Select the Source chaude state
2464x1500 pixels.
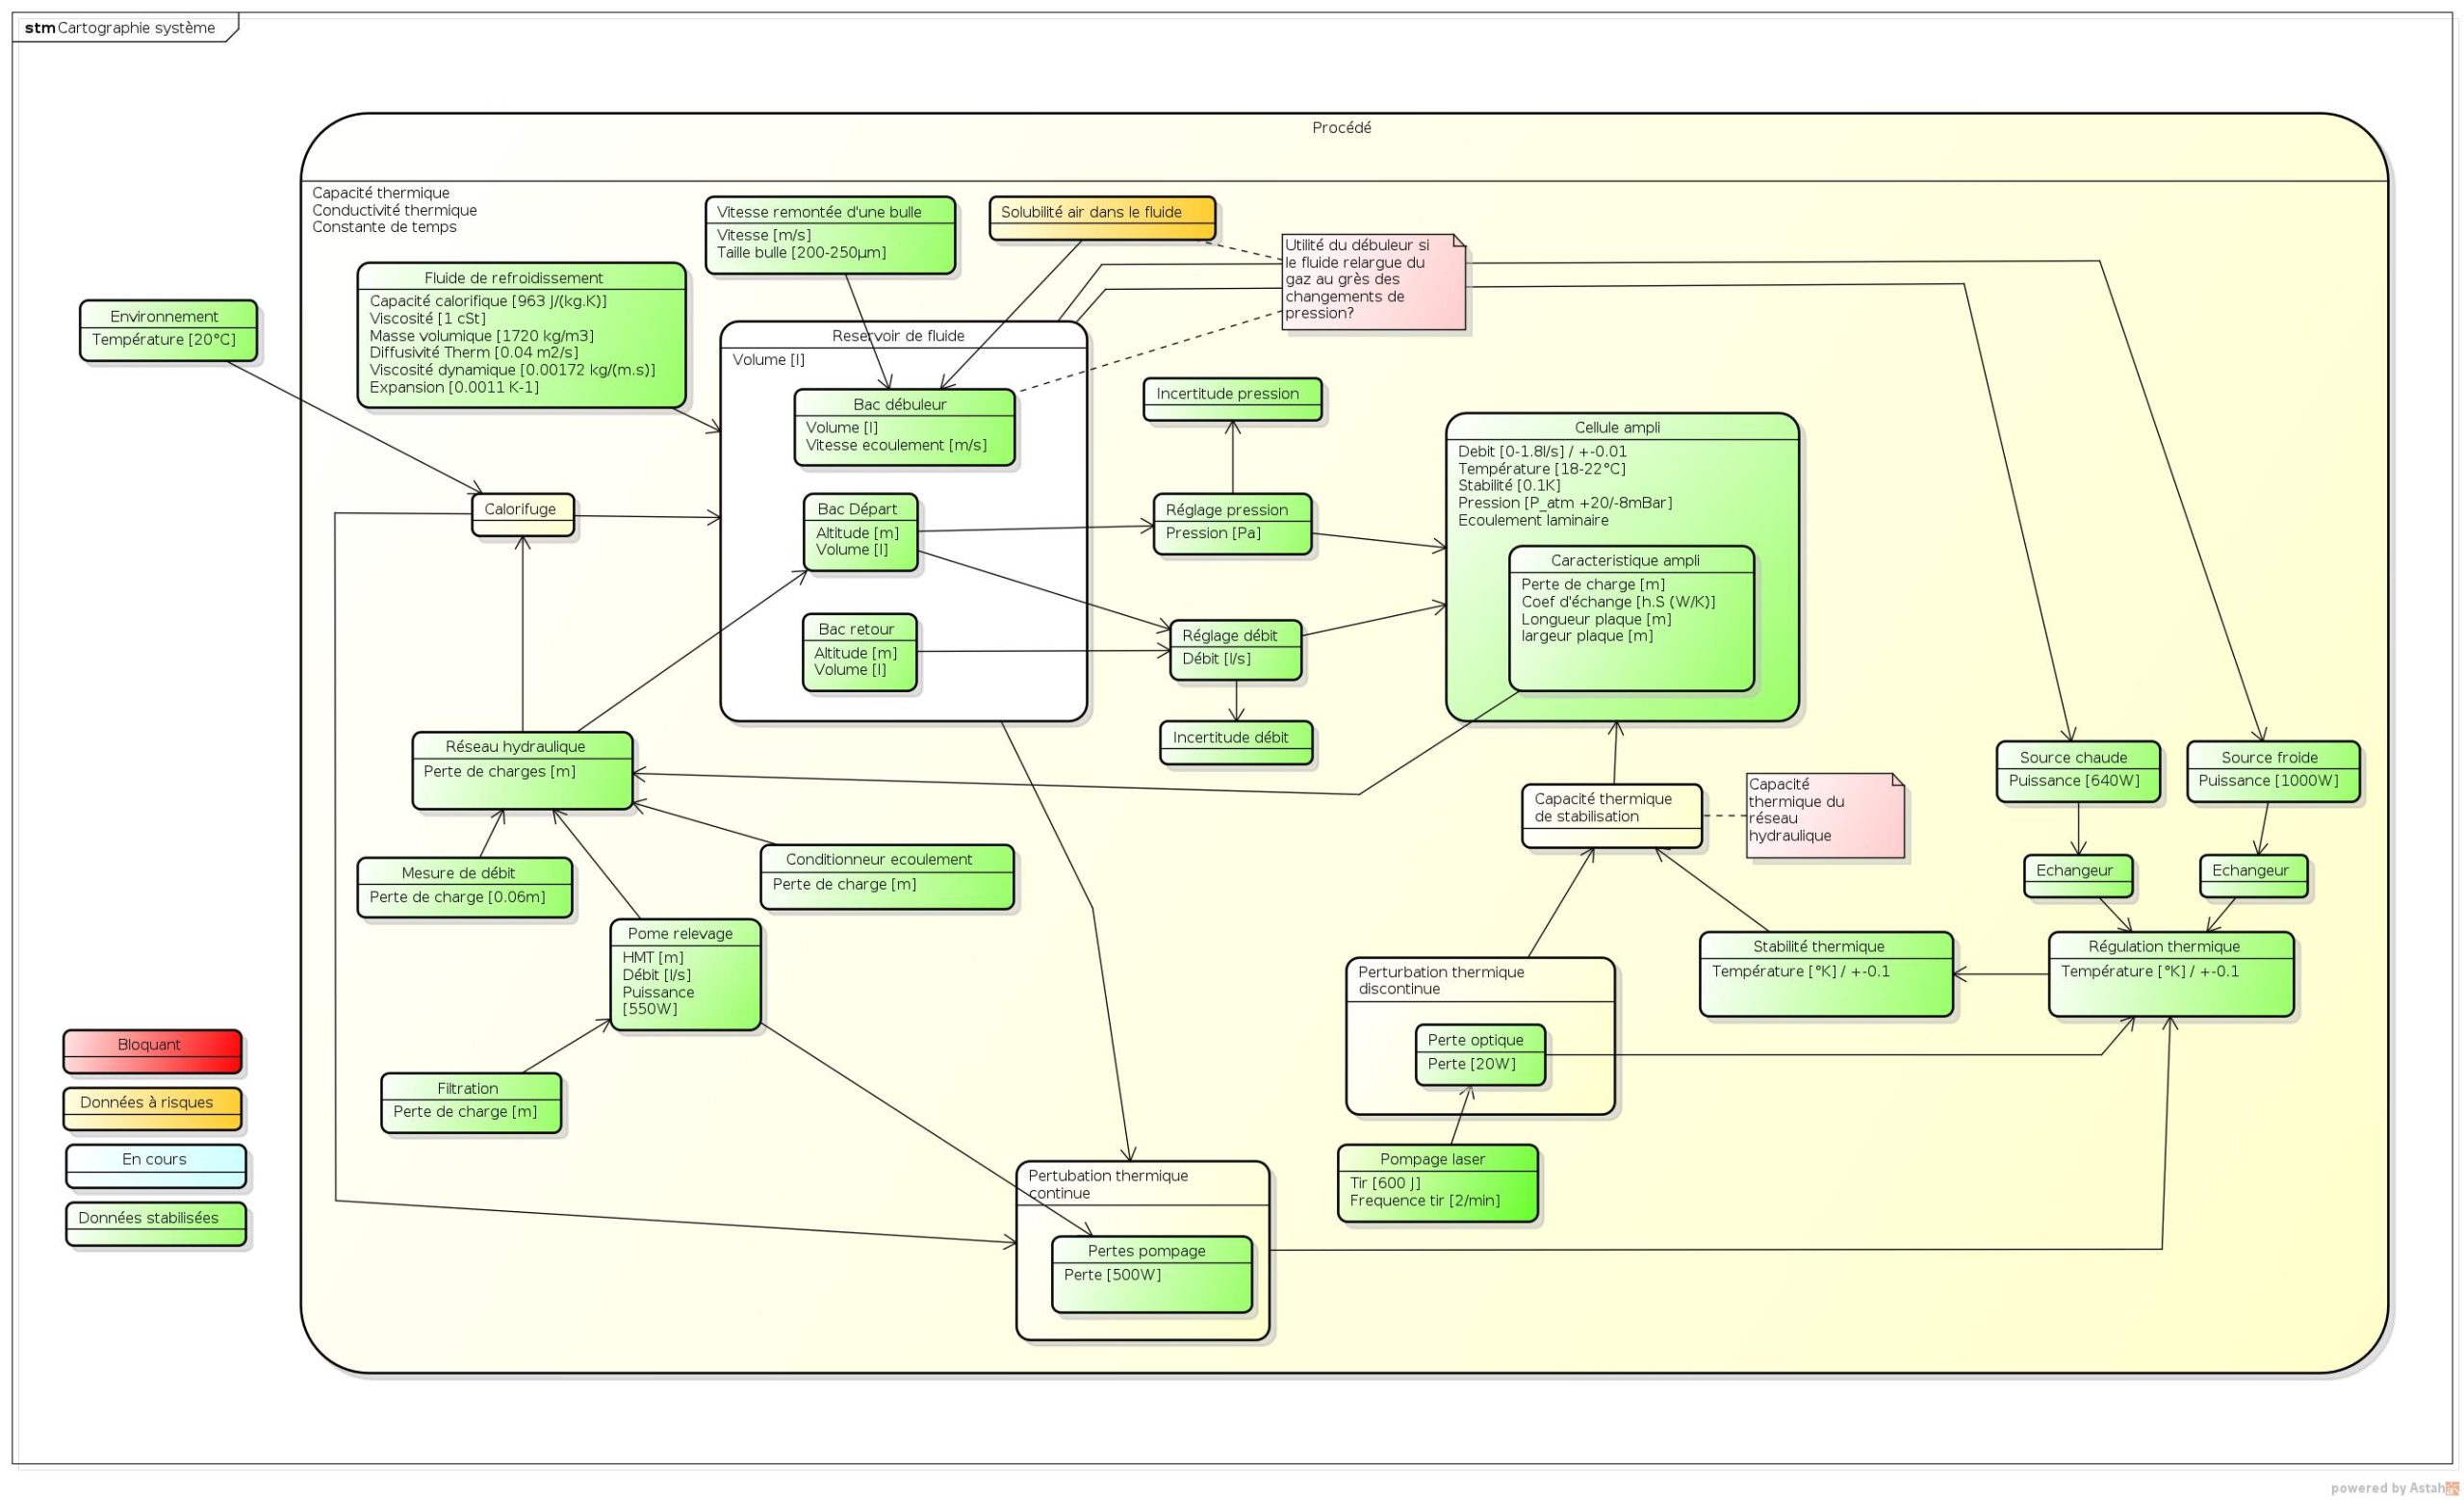click(x=2077, y=770)
